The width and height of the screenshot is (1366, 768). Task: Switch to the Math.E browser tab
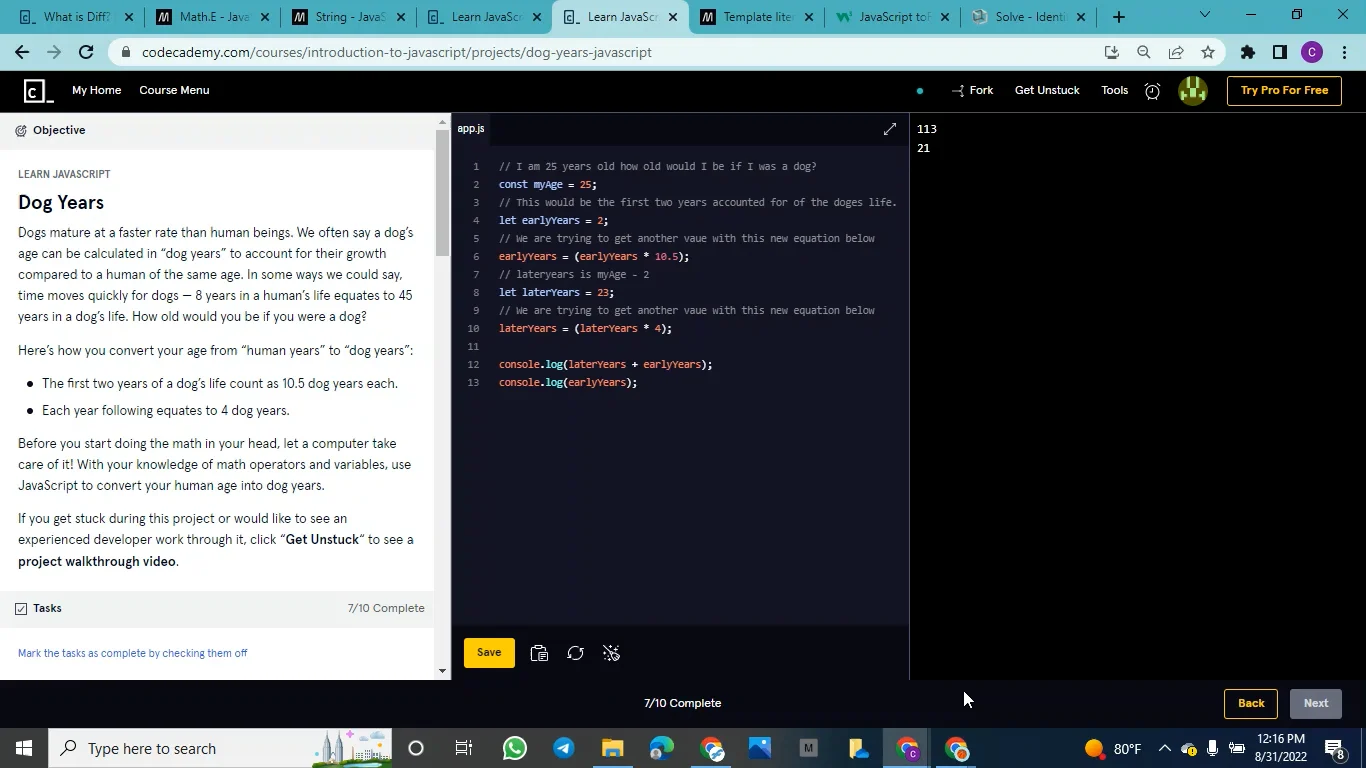[x=214, y=17]
